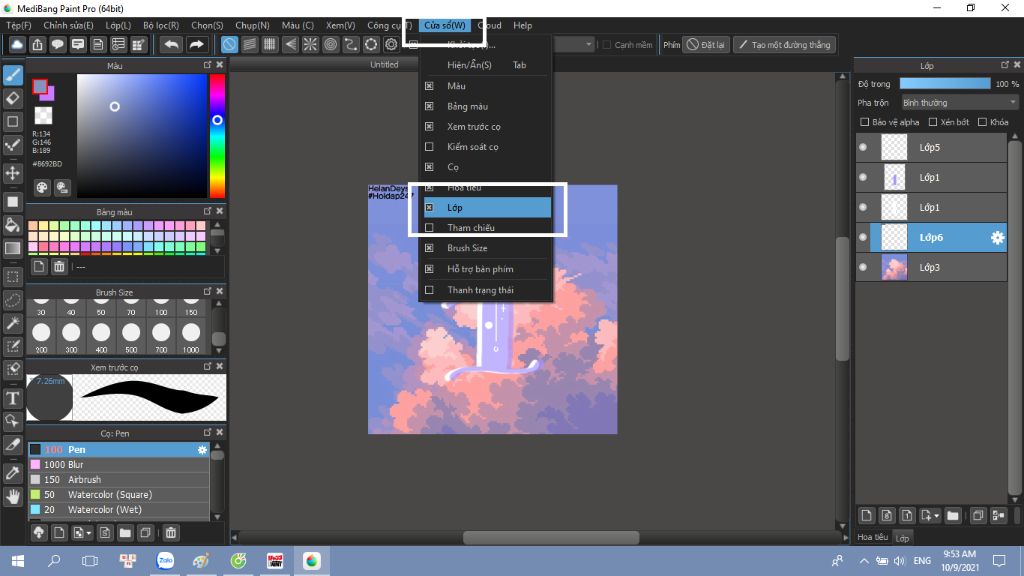This screenshot has width=1024, height=576.
Task: Check the Bảo vệ alpha checkbox
Action: (865, 122)
